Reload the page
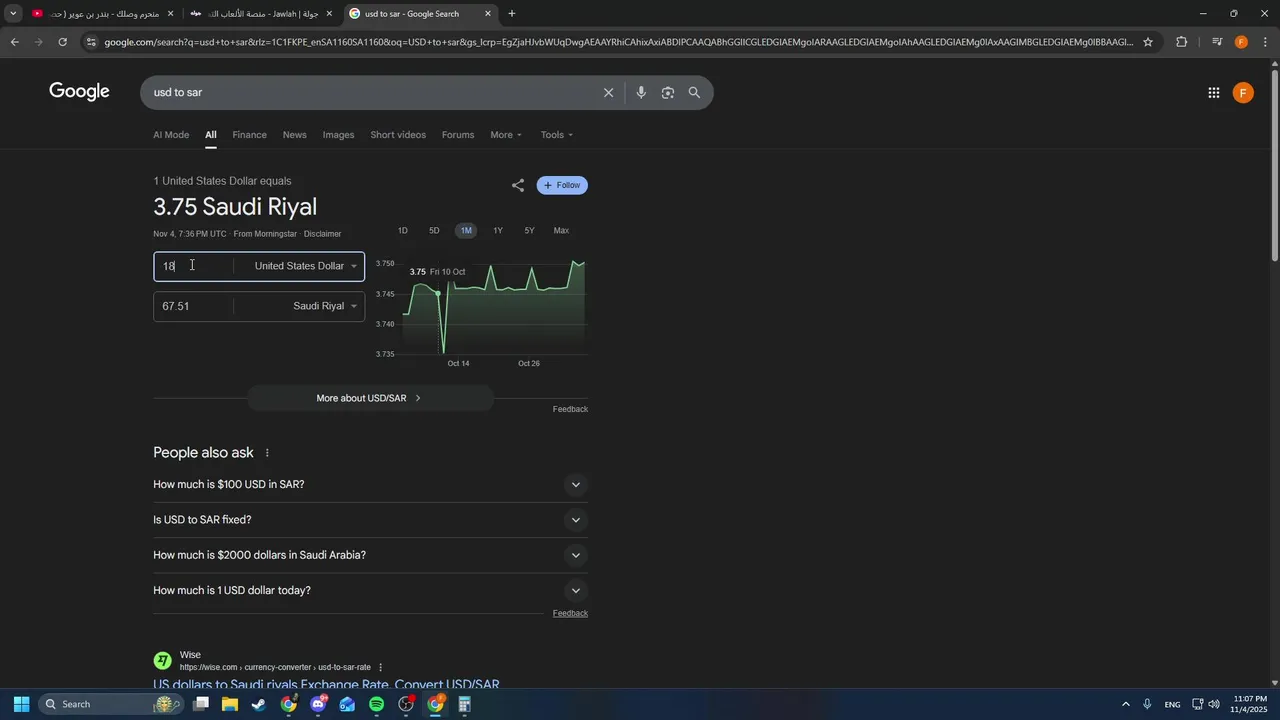Screen dimensions: 1280x720 point(62,42)
